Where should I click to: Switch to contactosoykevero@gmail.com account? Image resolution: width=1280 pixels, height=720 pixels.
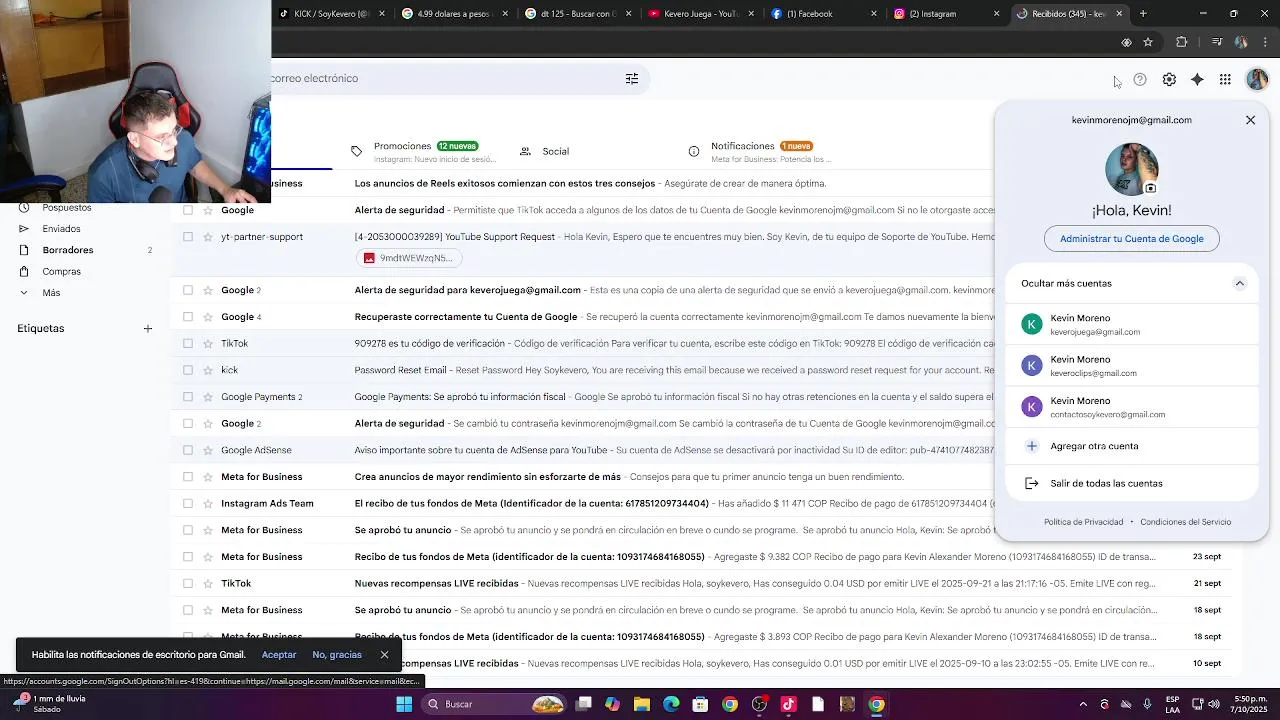click(x=1131, y=406)
